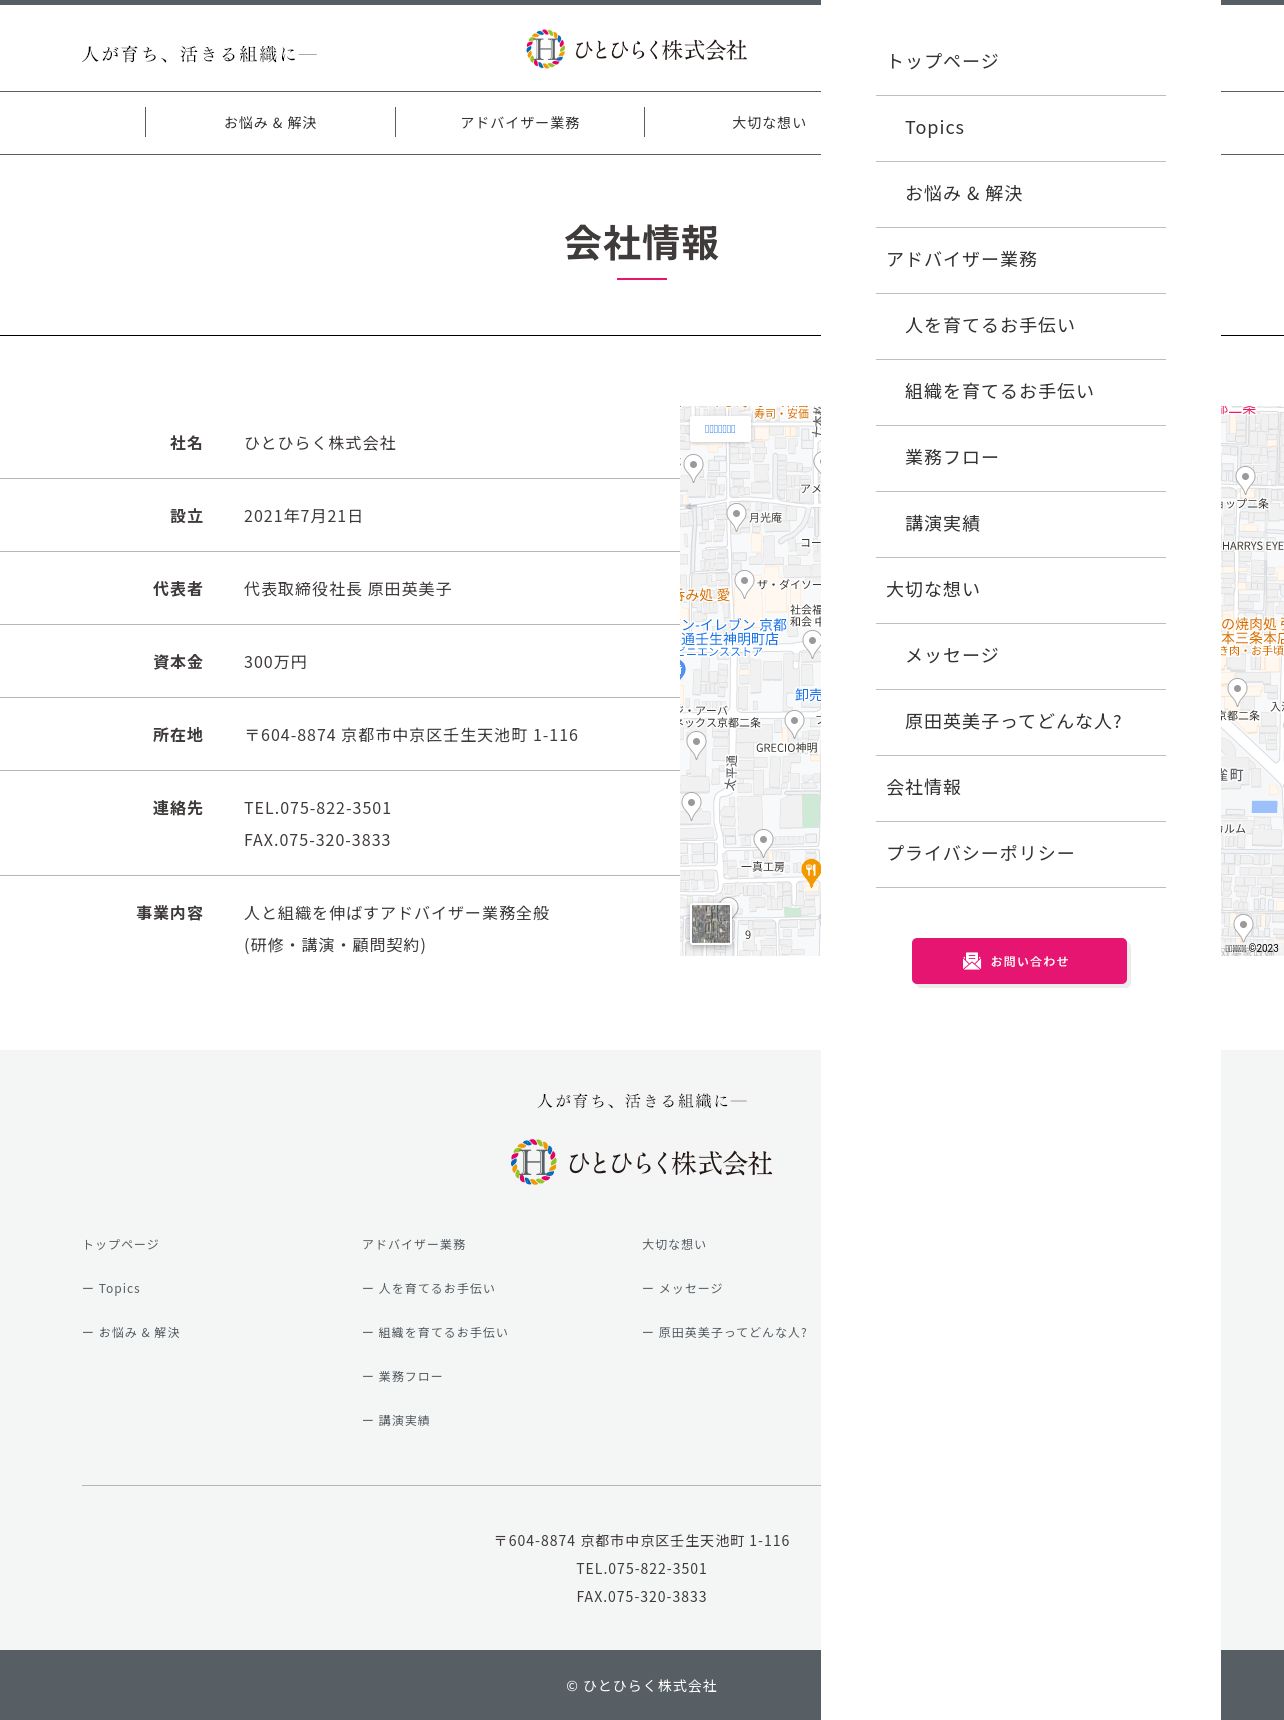Follow the footer 原田英美子ってどんな人? link
The height and width of the screenshot is (1720, 1284).
[x=724, y=1332]
